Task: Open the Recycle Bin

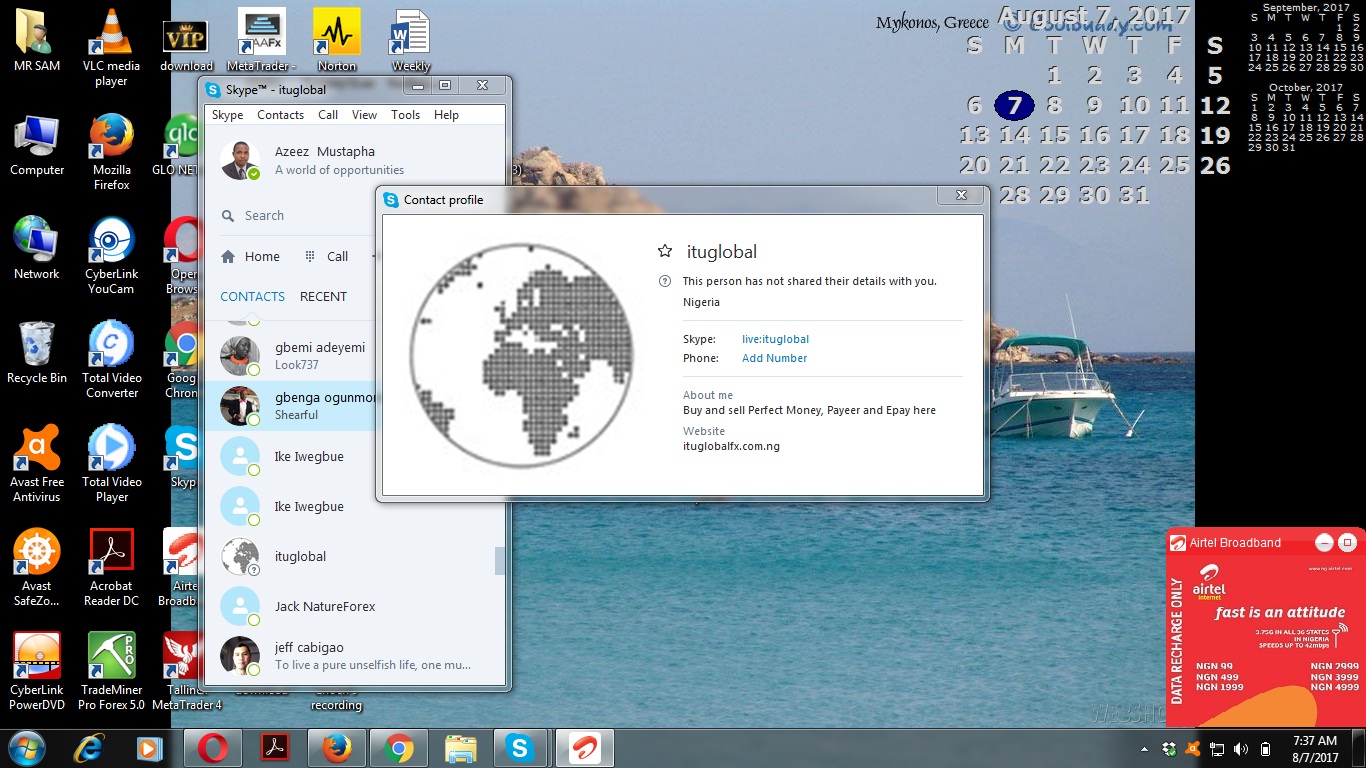Action: click(x=37, y=352)
